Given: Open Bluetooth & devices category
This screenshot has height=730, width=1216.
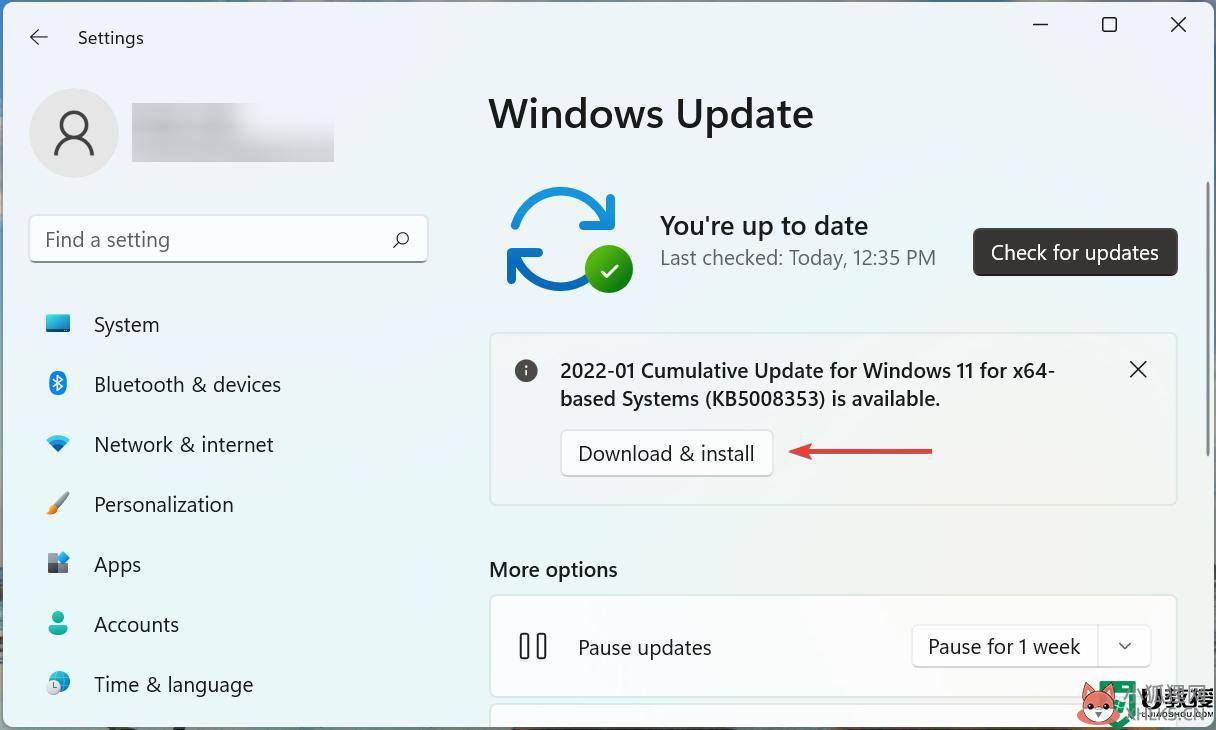Looking at the screenshot, I should pos(187,385).
